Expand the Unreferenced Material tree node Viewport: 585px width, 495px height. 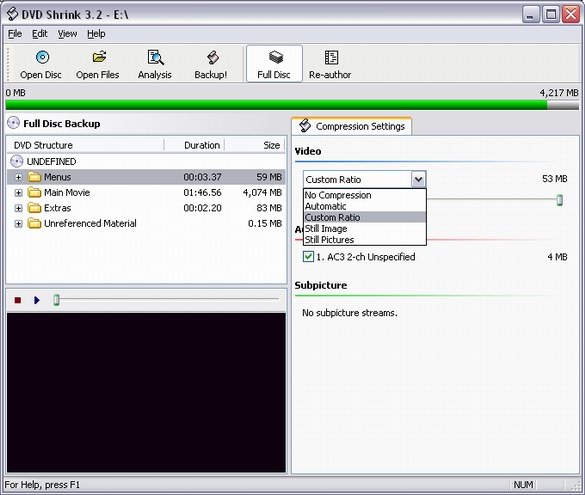pos(18,224)
